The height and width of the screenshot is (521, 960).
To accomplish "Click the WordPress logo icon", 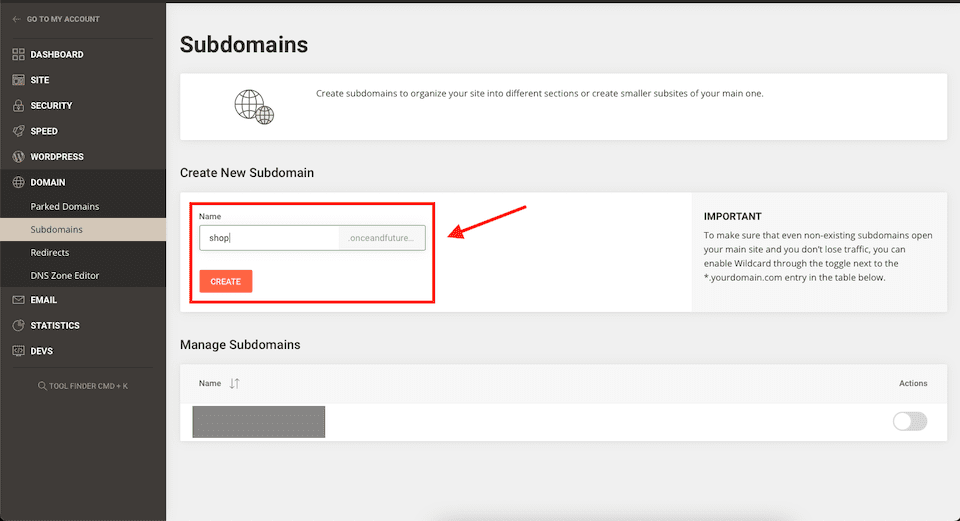I will (18, 157).
